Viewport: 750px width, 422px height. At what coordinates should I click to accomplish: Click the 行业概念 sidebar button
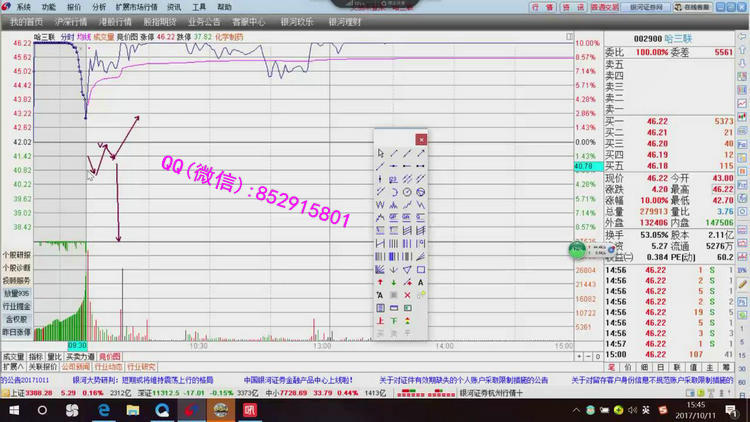[16, 306]
